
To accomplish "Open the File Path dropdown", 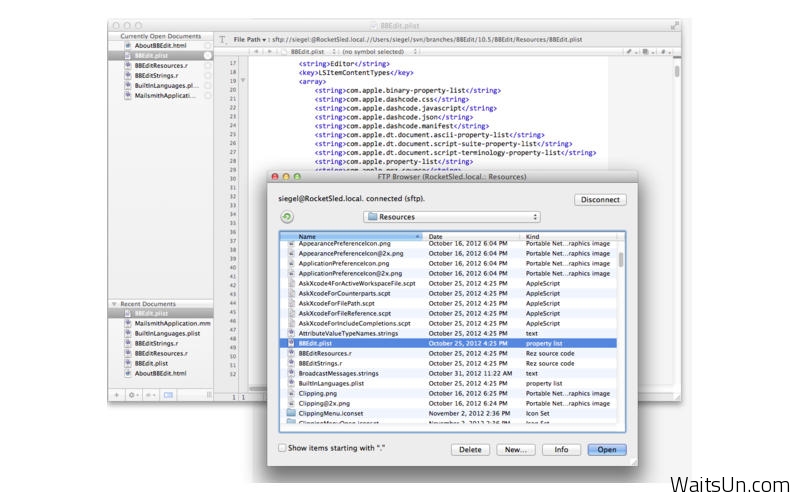I will [249, 39].
